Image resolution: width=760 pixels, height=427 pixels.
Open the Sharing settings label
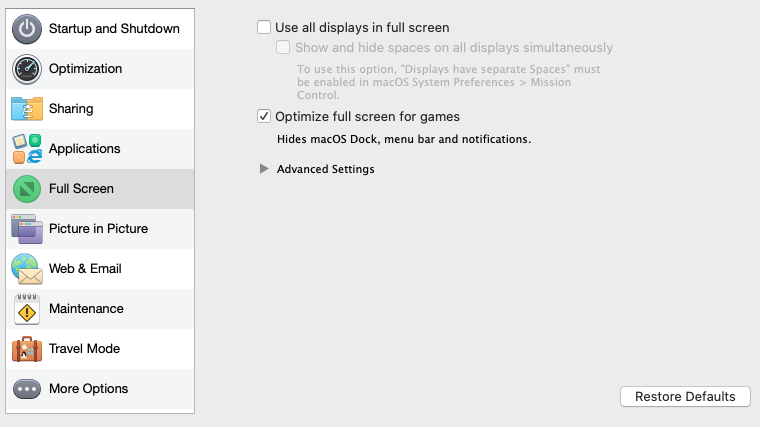(x=71, y=109)
